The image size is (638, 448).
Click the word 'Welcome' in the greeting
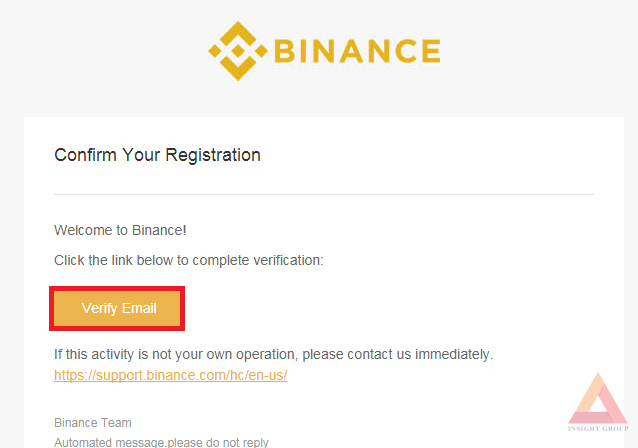83,230
